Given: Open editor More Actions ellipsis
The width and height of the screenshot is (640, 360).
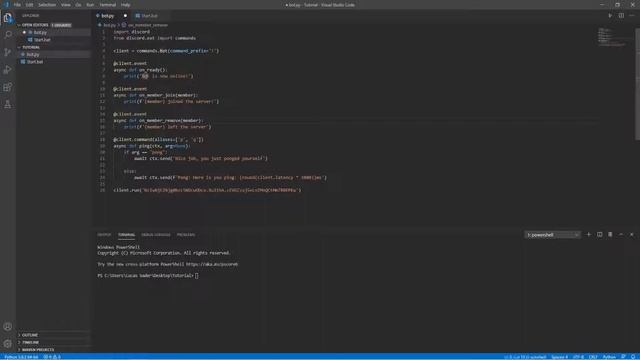Looking at the screenshot, I should point(632,16).
